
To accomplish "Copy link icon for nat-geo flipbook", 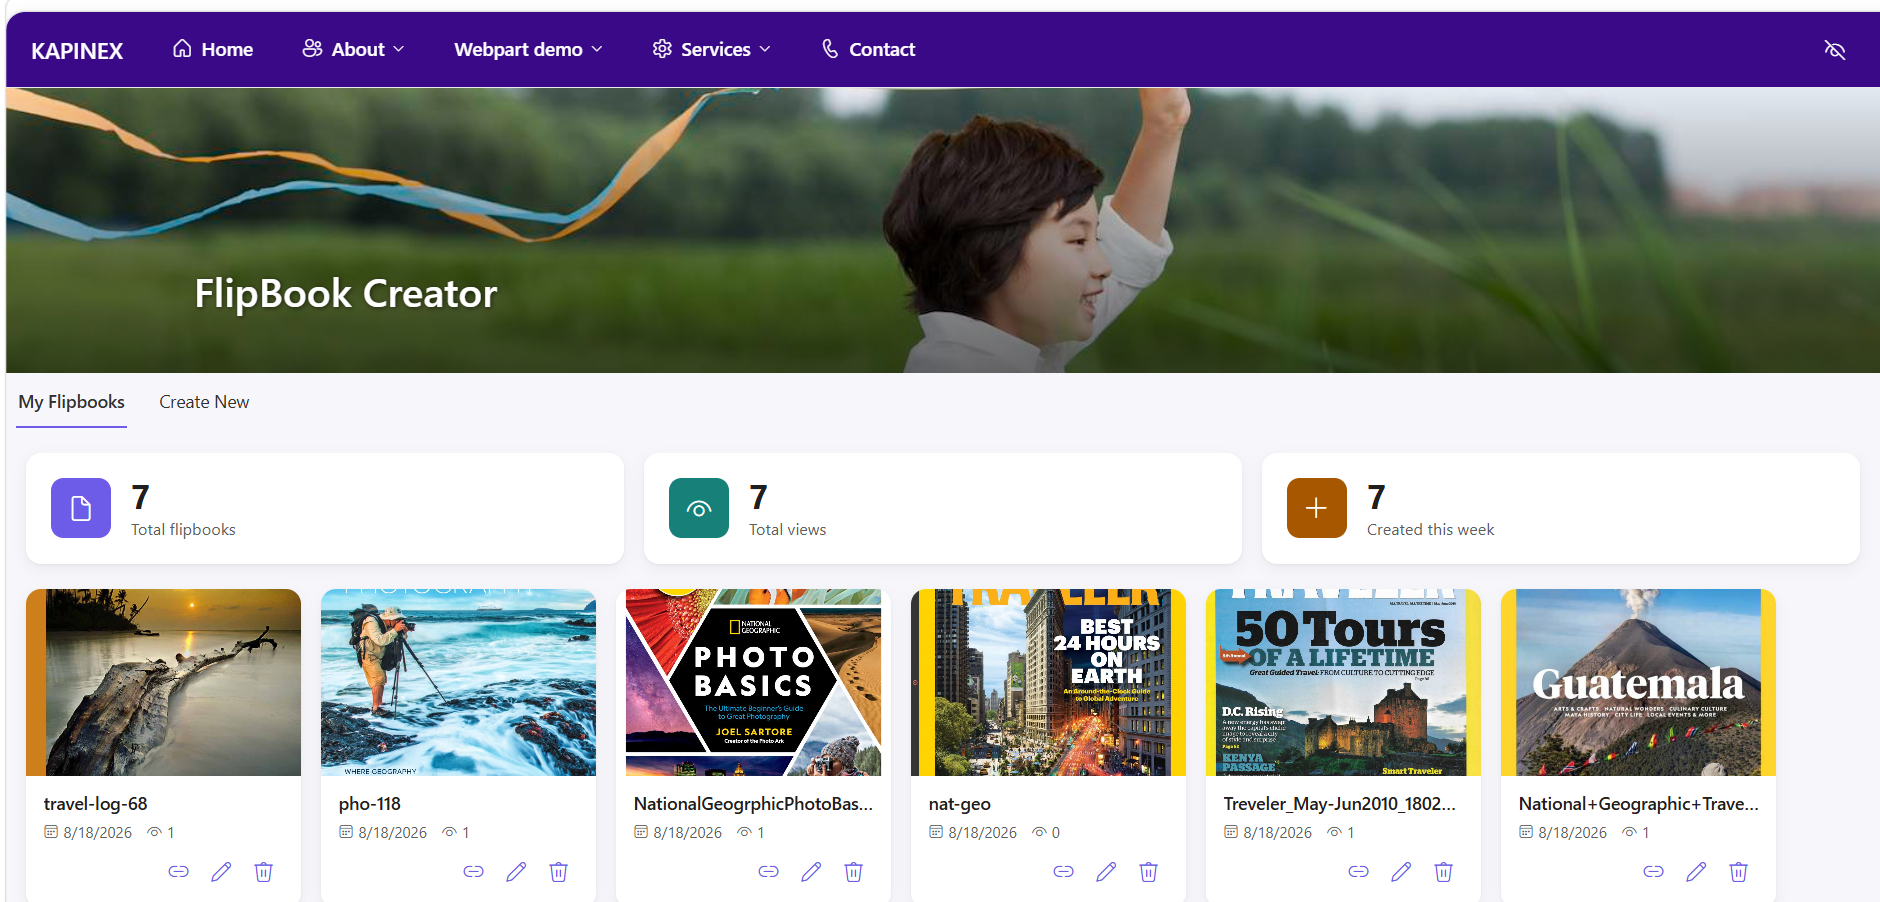I will point(1063,872).
